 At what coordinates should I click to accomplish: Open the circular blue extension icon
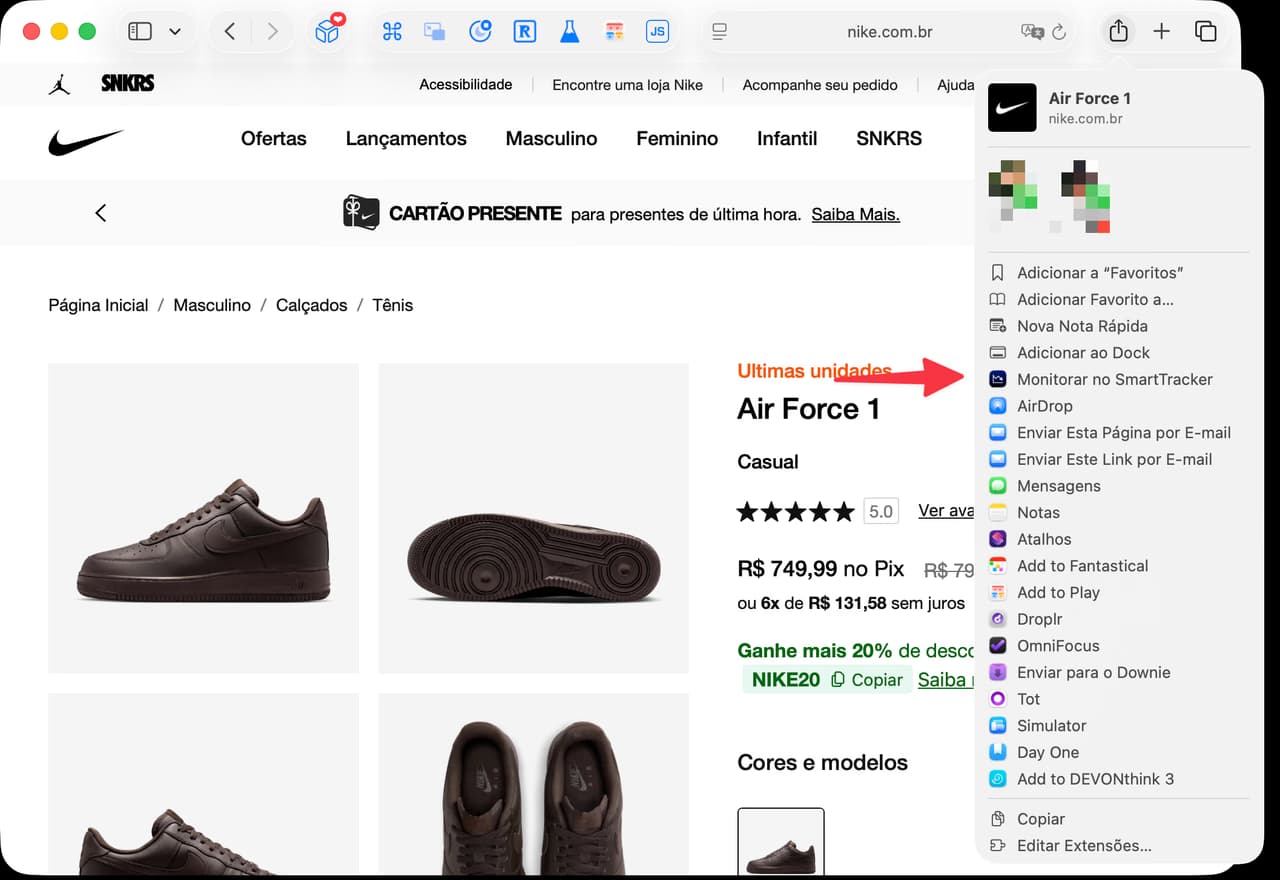[480, 32]
